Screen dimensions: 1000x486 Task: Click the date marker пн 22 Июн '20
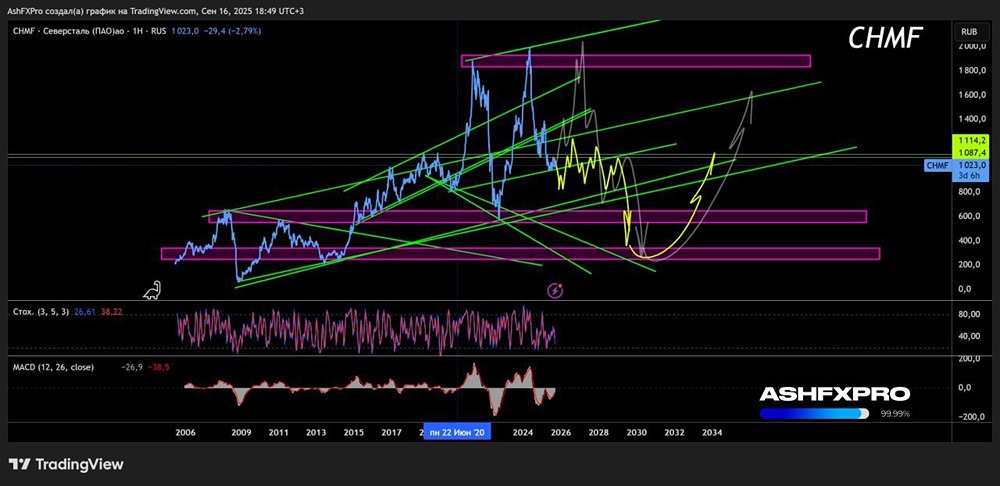point(457,432)
